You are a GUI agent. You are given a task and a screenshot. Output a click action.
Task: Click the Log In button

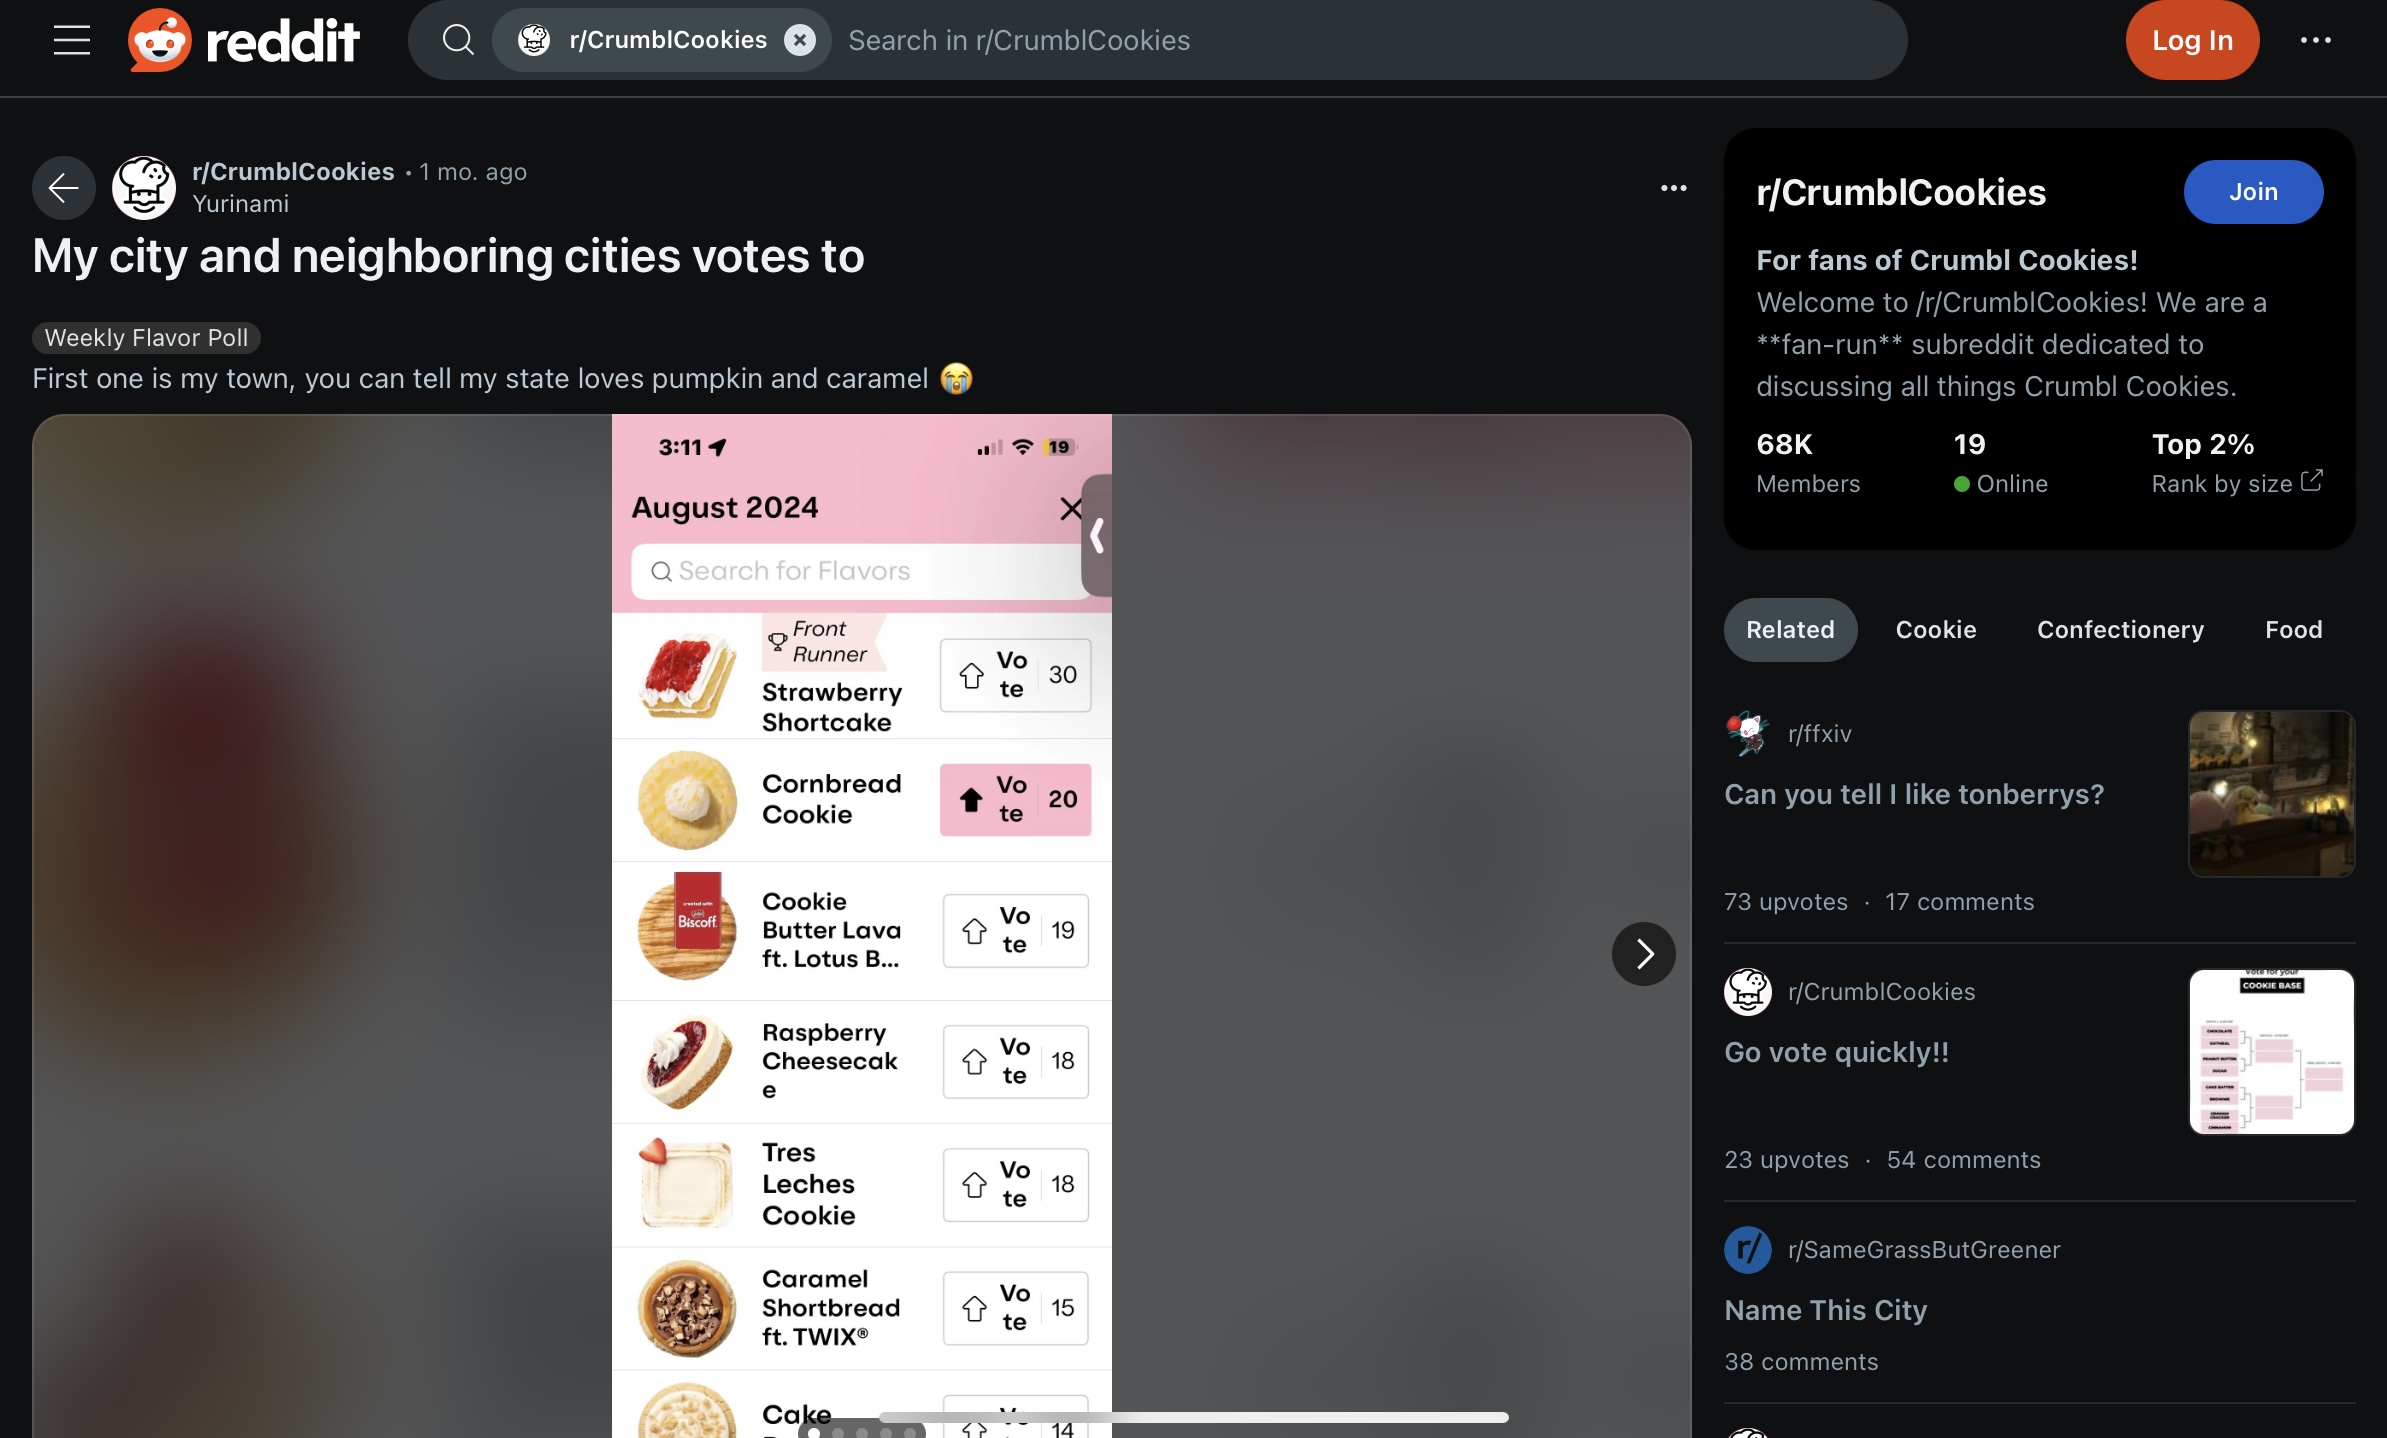[x=2193, y=39]
